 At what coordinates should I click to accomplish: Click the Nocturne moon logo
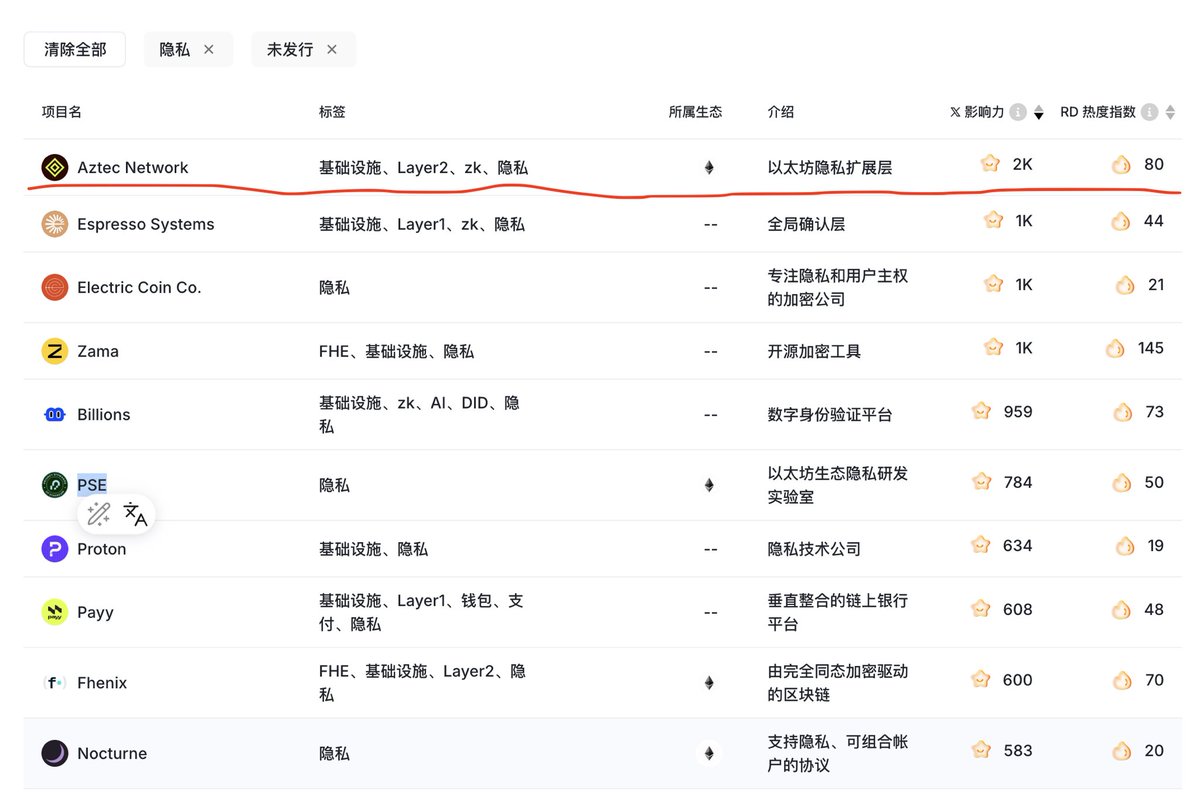[55, 753]
